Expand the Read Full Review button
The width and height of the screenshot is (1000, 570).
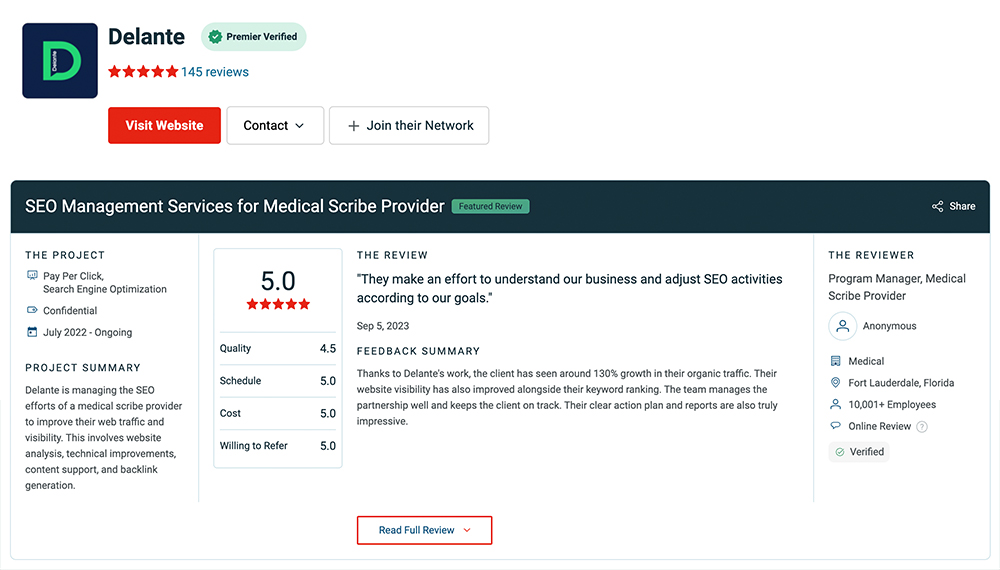(x=424, y=530)
